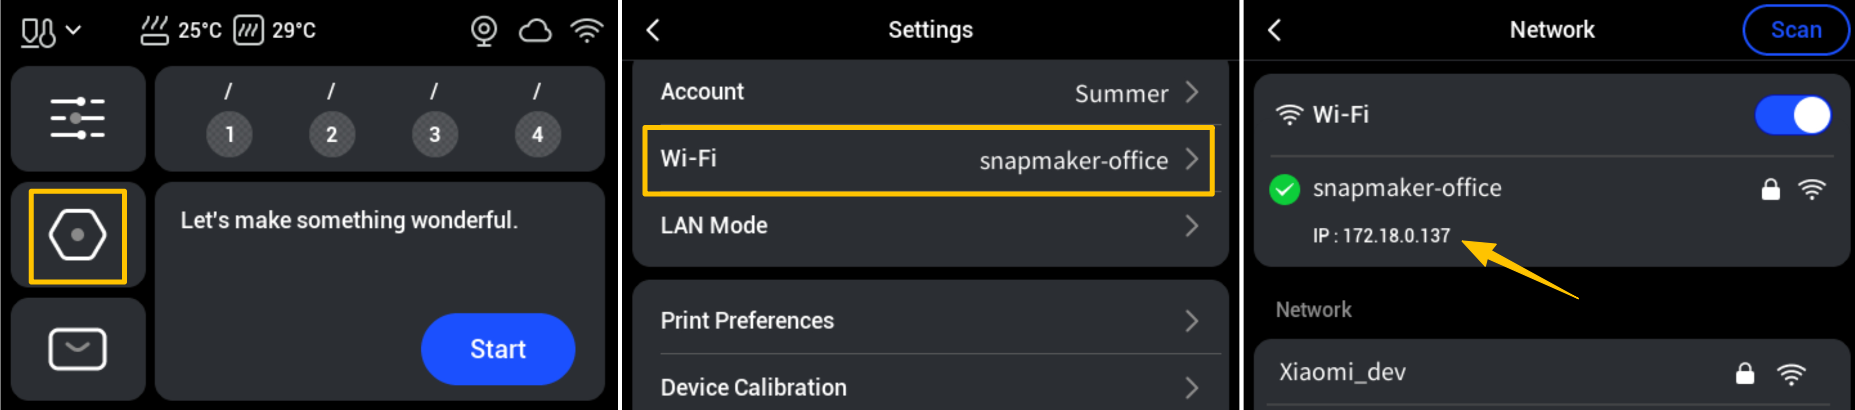Open the bottom-left tray icon
This screenshot has width=1855, height=410.
click(x=78, y=349)
